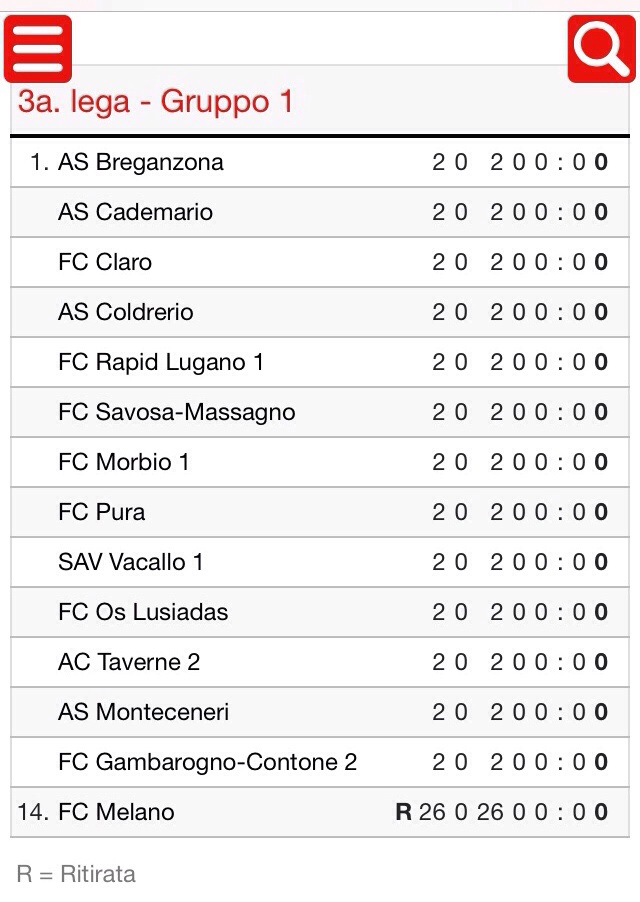
Task: Tap the FC Savosa-Massagno row
Action: (320, 412)
